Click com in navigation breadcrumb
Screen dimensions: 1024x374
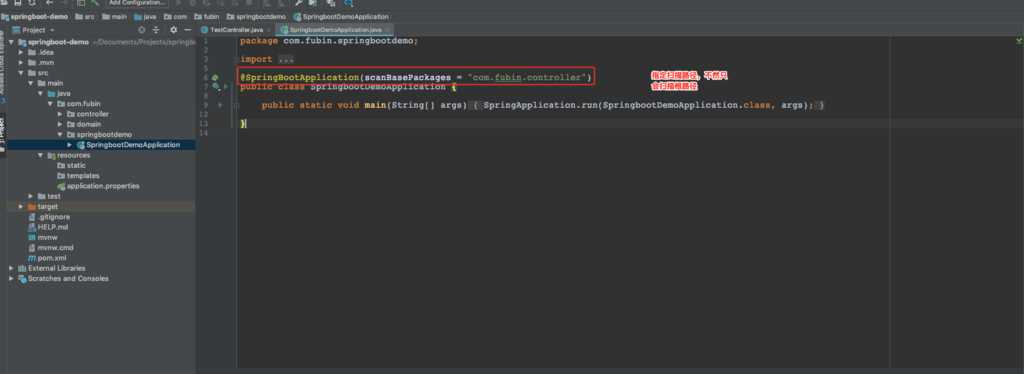pos(175,16)
